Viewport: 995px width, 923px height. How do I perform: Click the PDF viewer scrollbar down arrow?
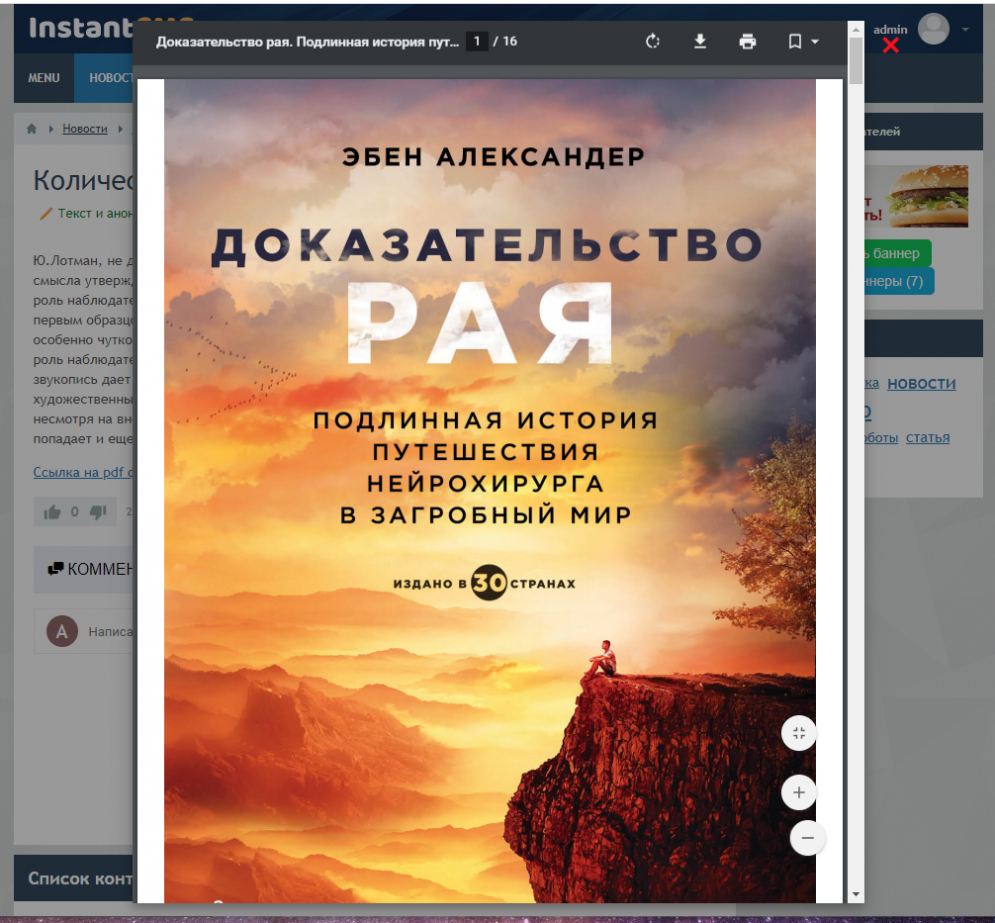tap(855, 894)
